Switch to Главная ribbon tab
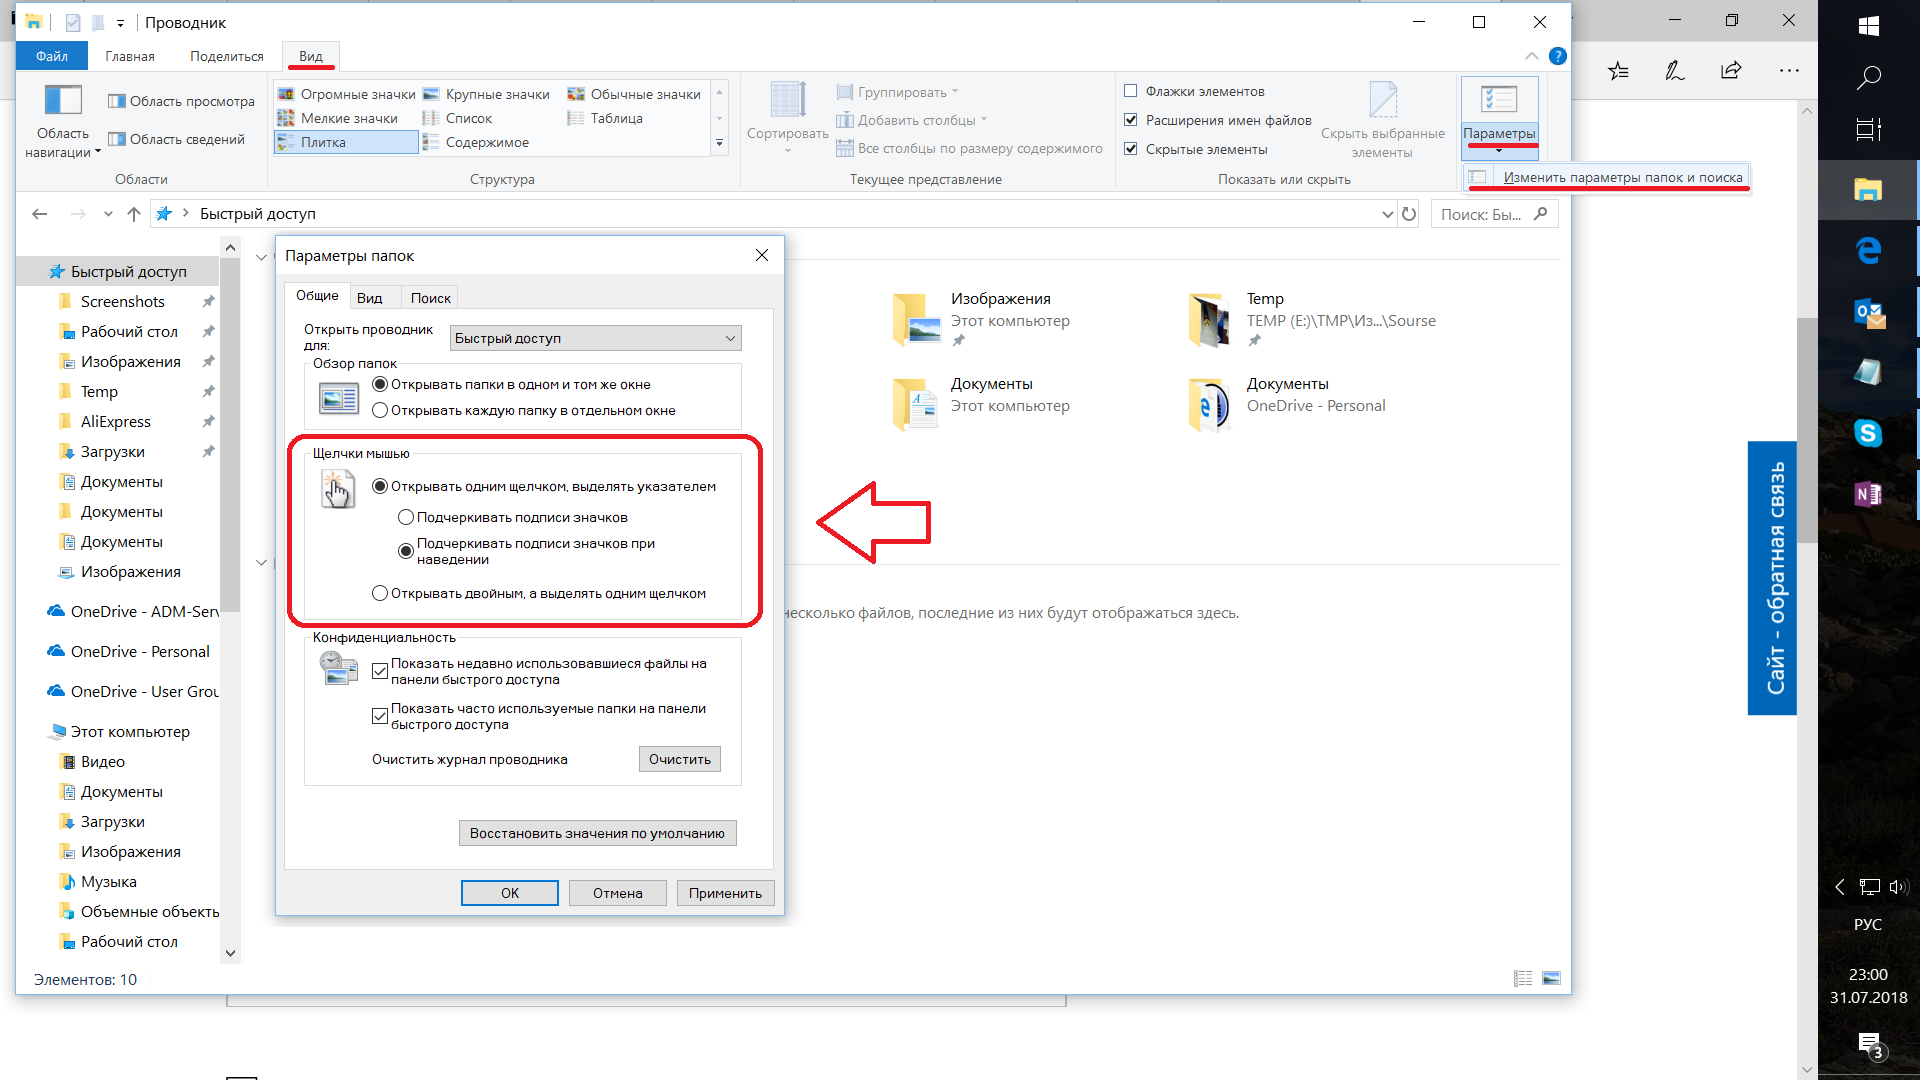Viewport: 1920px width, 1080px height. coord(130,56)
